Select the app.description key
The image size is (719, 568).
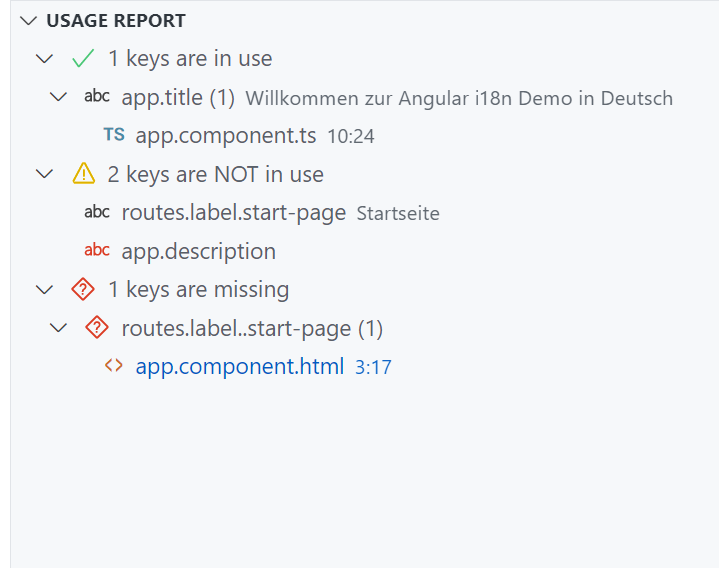pos(199,251)
